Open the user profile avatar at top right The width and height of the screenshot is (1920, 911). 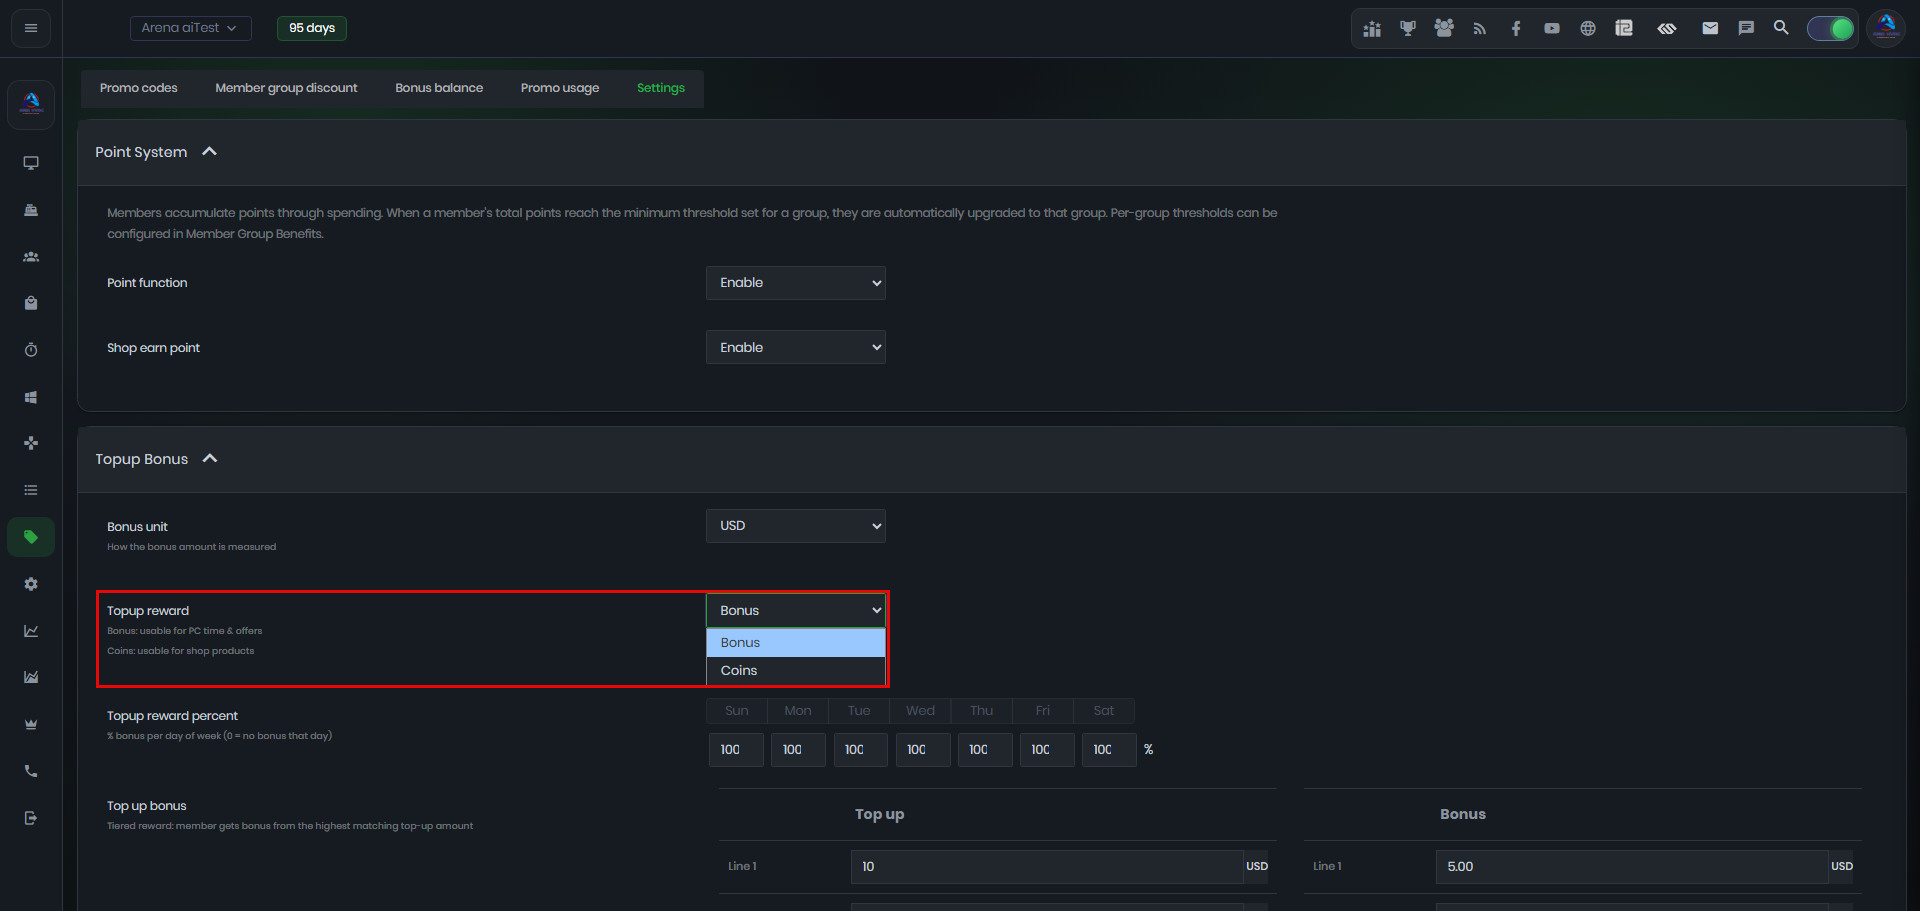(x=1886, y=28)
